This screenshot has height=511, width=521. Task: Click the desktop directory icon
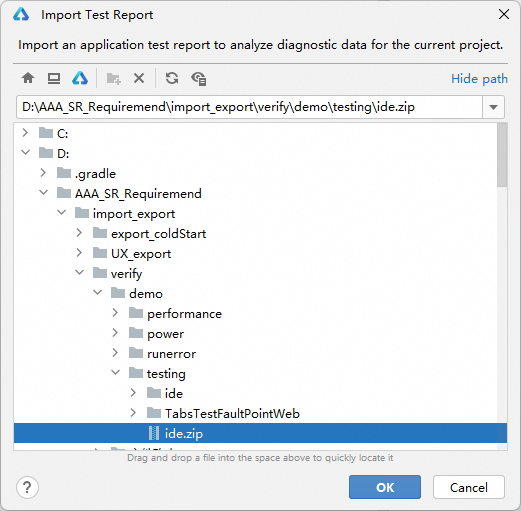click(x=54, y=79)
